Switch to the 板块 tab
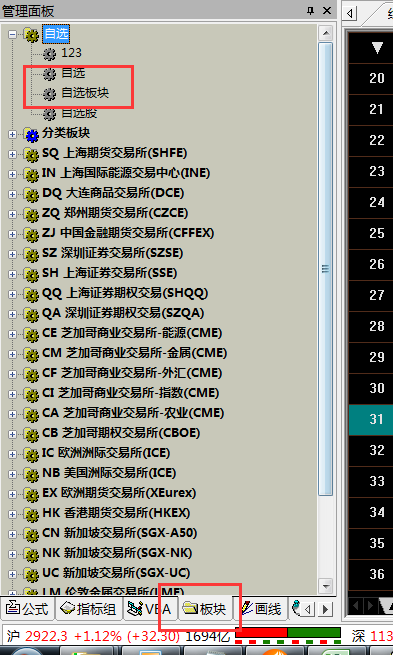393x655 pixels. [x=205, y=609]
